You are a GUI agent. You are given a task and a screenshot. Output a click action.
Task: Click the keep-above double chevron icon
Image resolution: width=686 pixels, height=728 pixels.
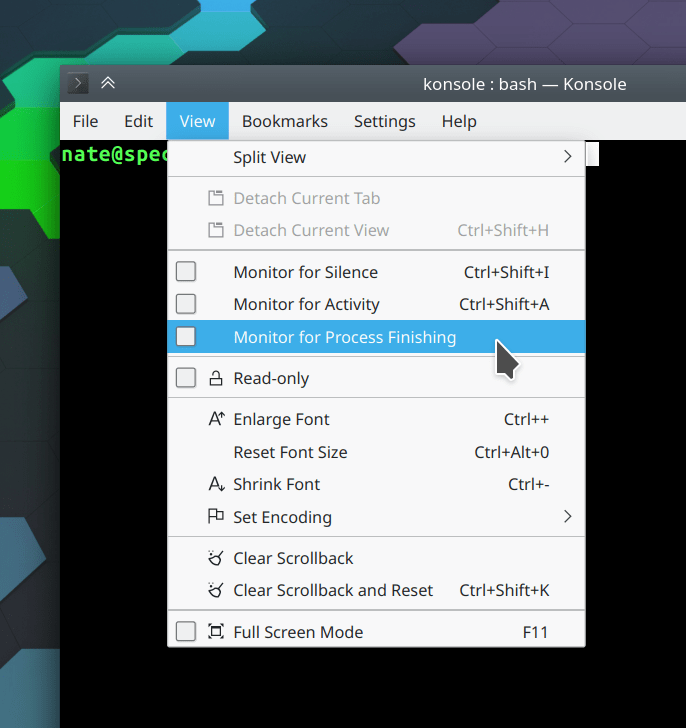pos(108,84)
